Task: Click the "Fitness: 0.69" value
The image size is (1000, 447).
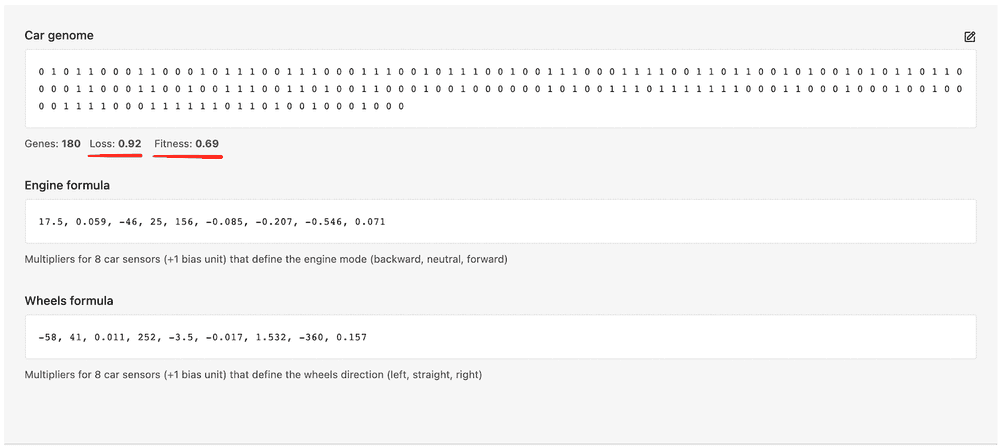Action: point(186,144)
